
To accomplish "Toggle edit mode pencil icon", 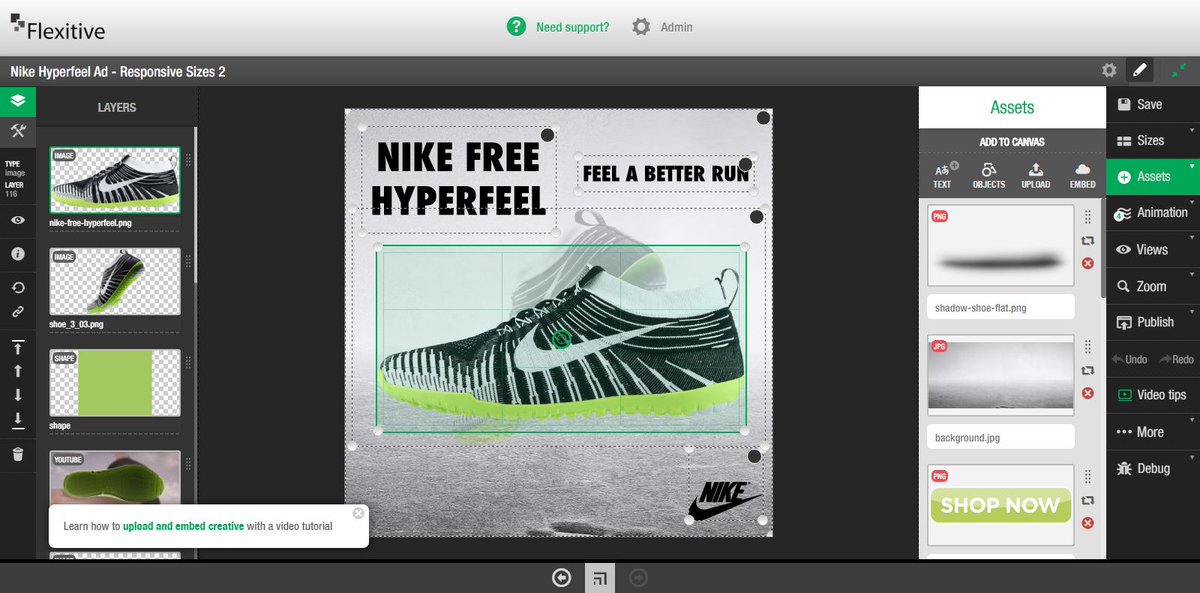I will click(1139, 70).
